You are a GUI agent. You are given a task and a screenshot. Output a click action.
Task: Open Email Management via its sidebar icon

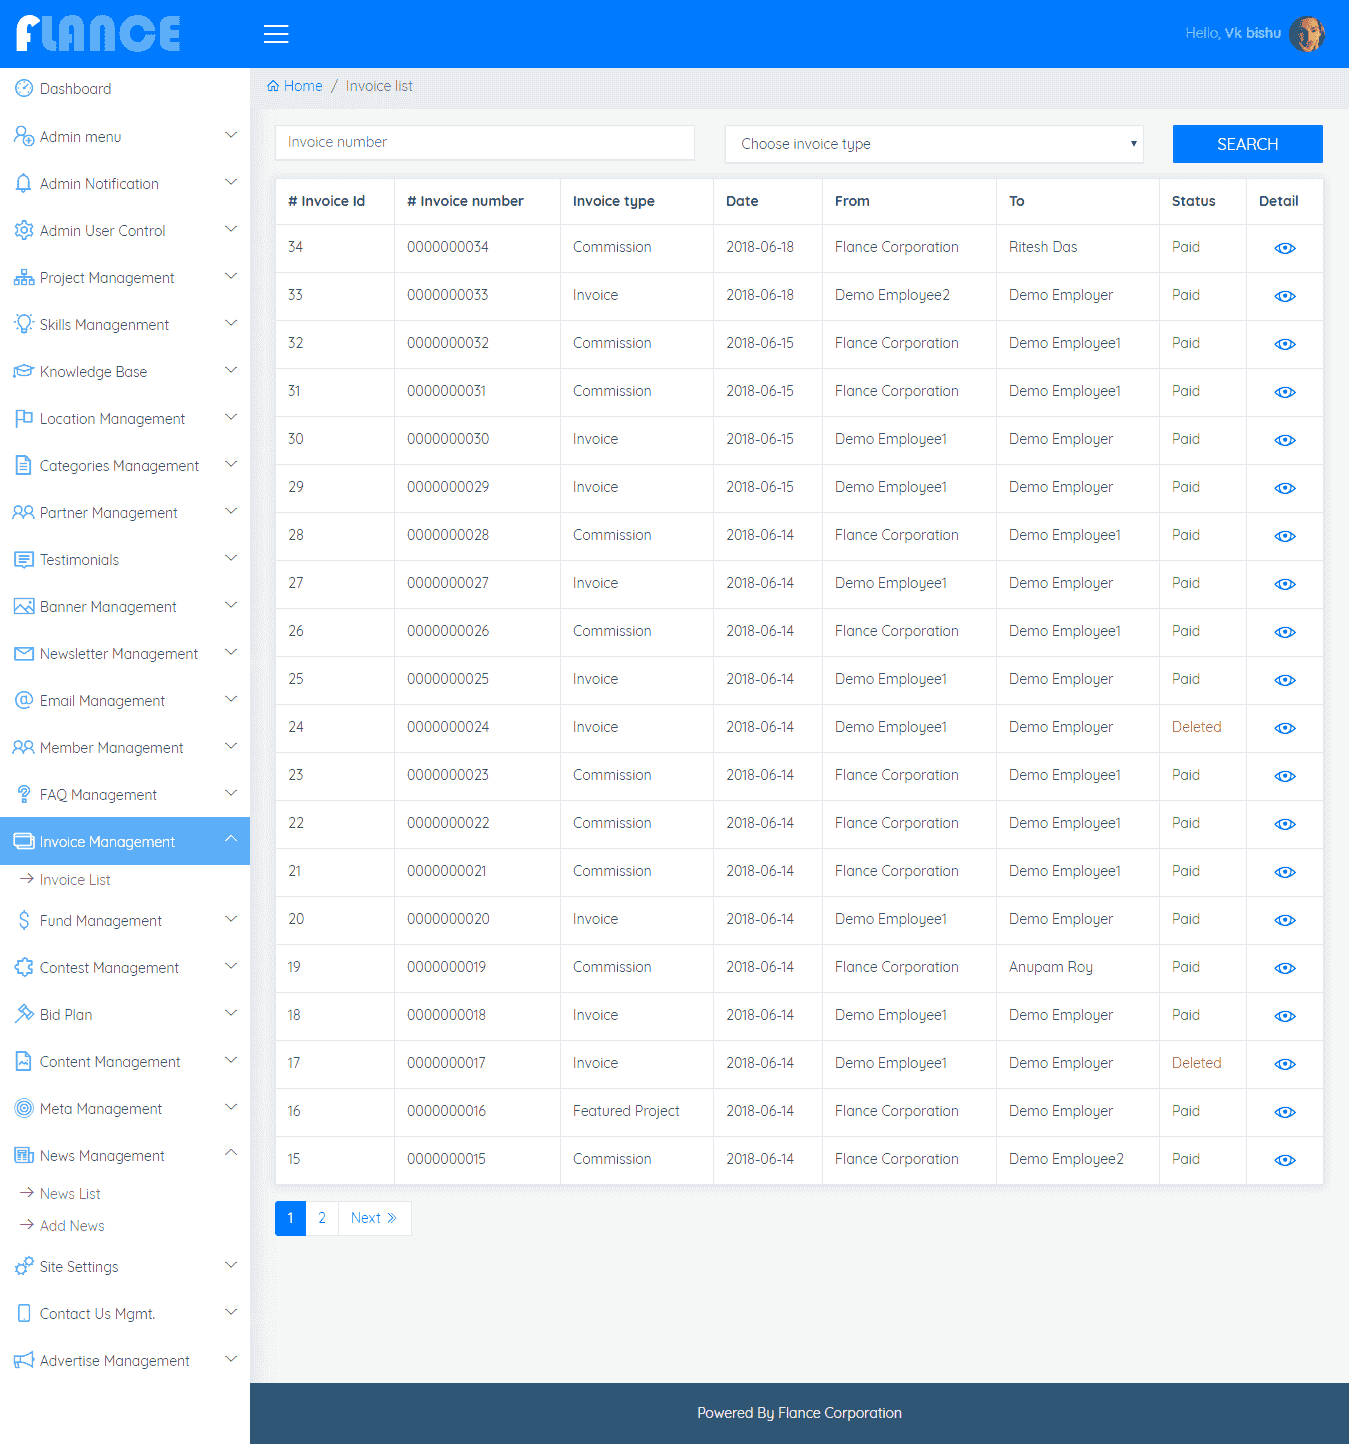[x=23, y=700]
